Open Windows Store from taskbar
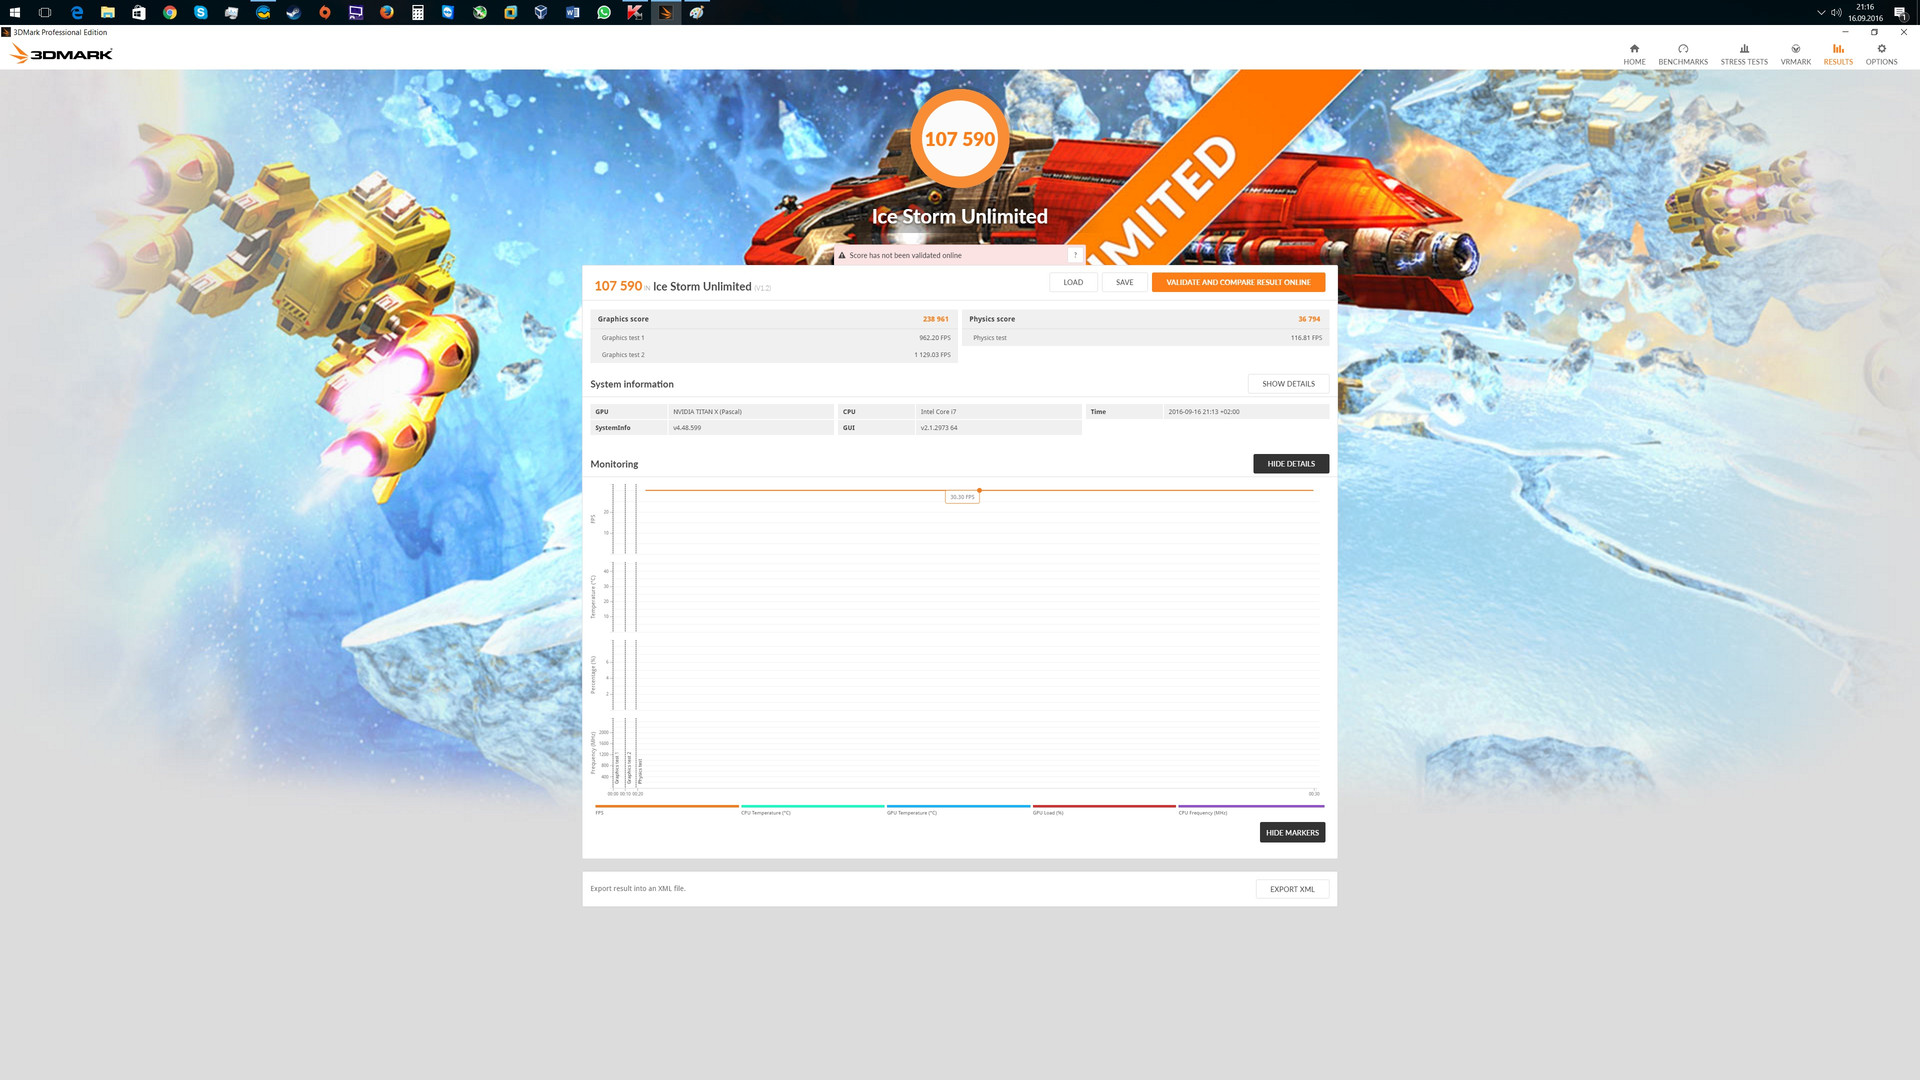 (x=138, y=12)
